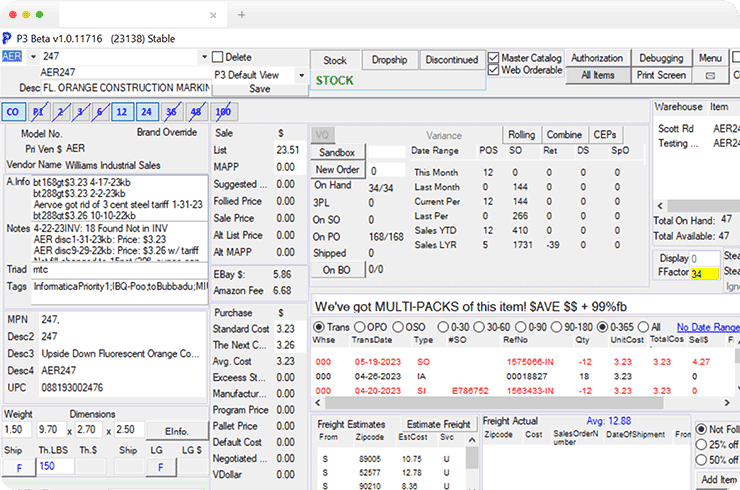The width and height of the screenshot is (740, 490).
Task: Open a new browser tab with plus
Action: point(241,15)
